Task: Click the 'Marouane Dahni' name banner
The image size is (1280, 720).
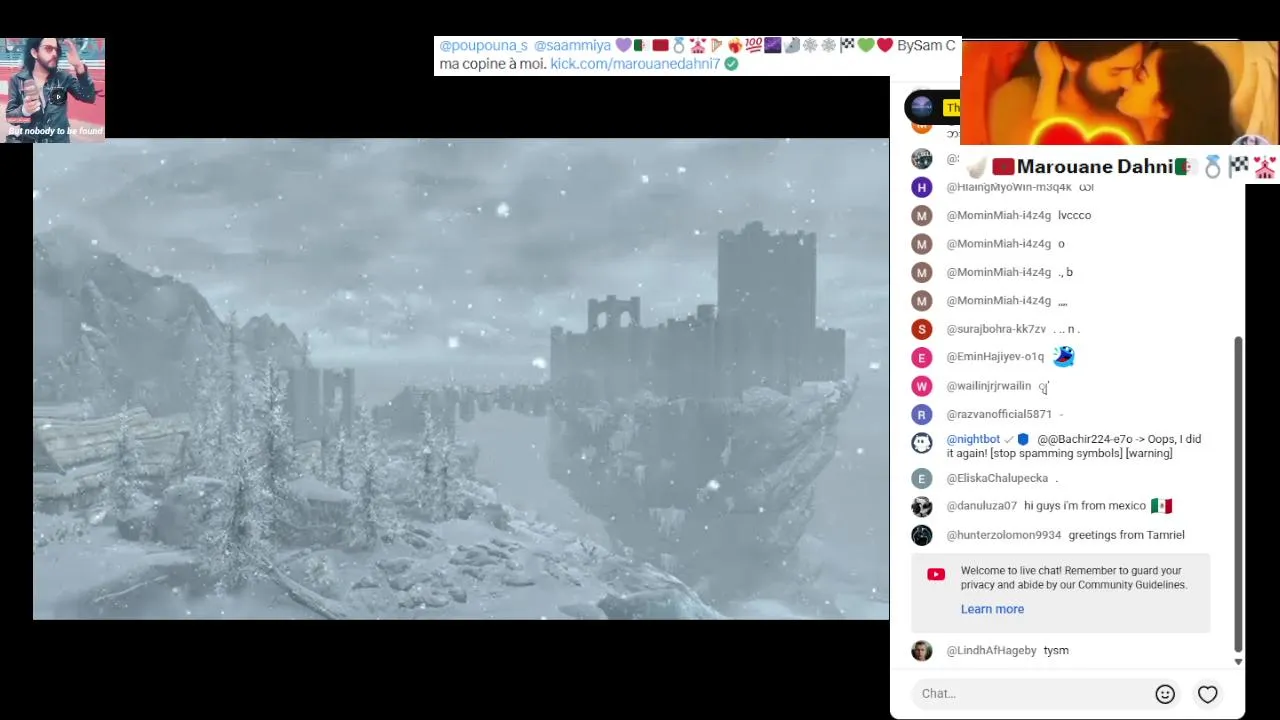Action: pos(1119,166)
